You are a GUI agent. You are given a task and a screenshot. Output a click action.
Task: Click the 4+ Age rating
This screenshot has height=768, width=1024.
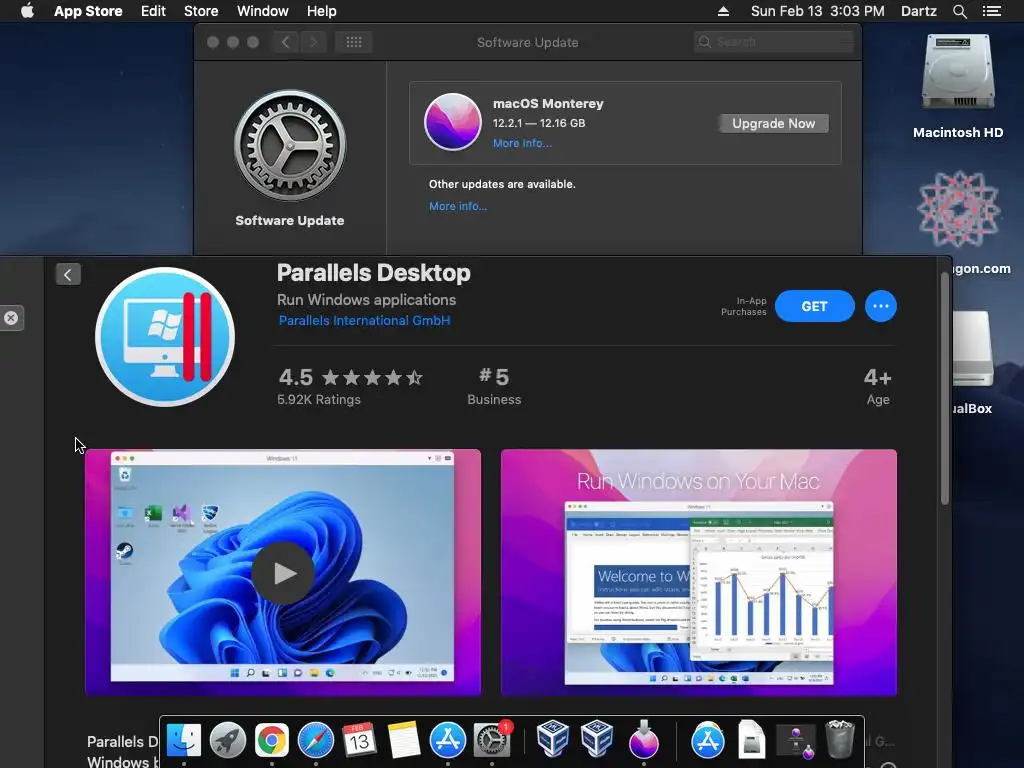(878, 385)
